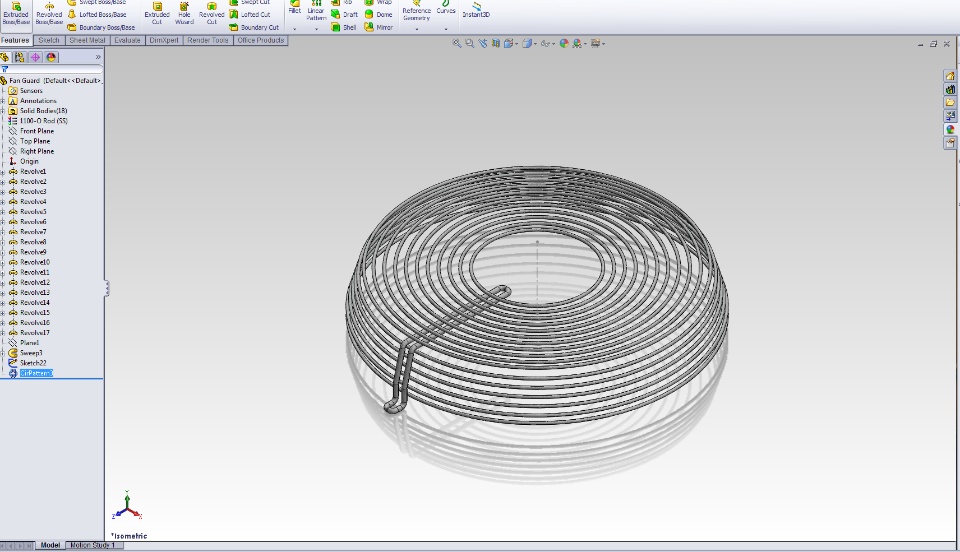The image size is (960, 552).
Task: Expand the Revolve1 feature node
Action: 3,172
